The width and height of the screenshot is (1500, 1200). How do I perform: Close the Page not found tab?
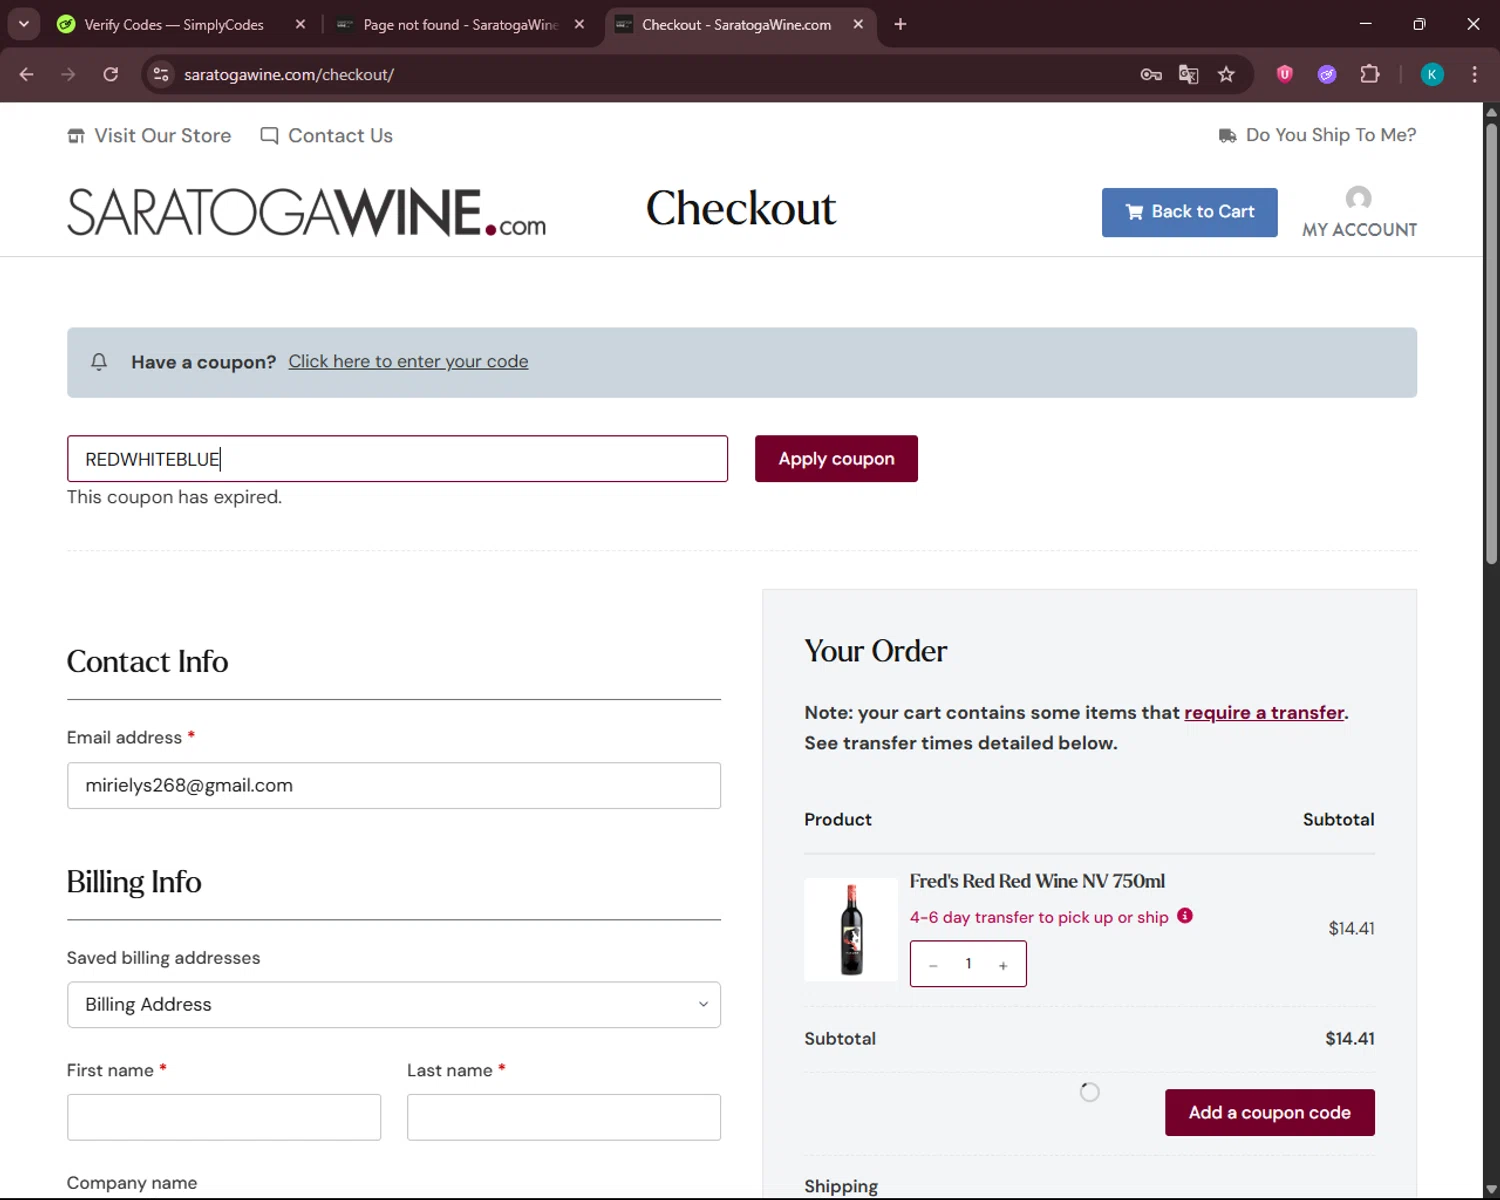click(579, 24)
